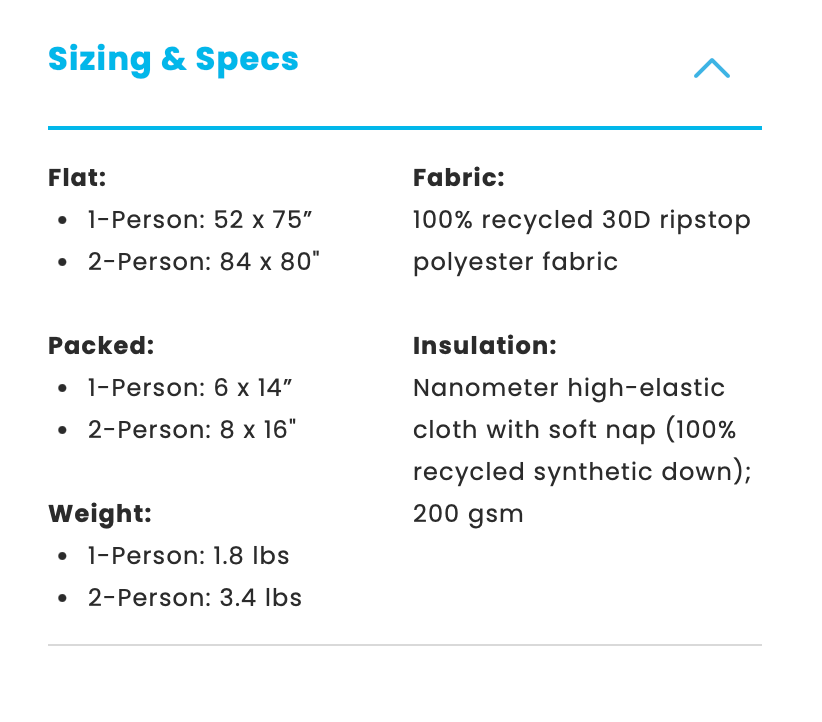Click the blue divider under the heading

404,128
